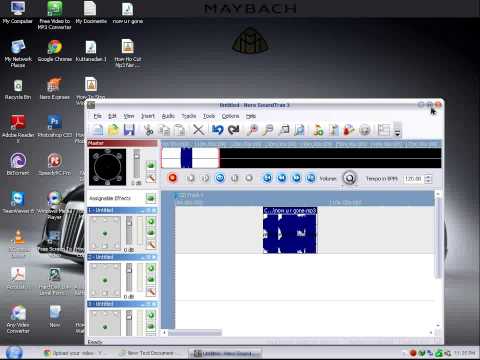Click the last blue skip button before Volume
This screenshot has height=360, width=480.
[x=311, y=178]
